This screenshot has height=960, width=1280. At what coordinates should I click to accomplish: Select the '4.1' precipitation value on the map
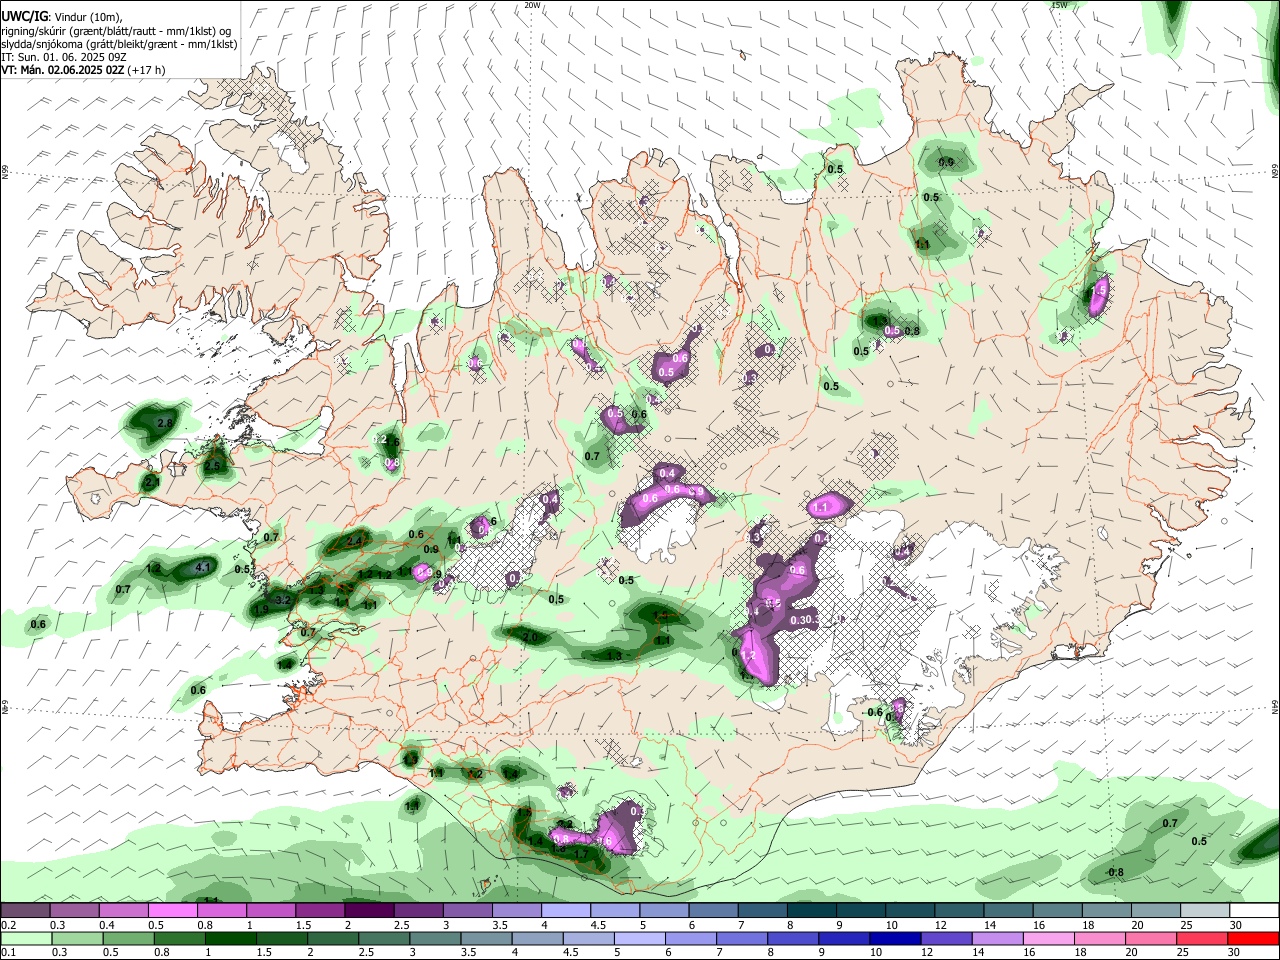click(x=203, y=567)
